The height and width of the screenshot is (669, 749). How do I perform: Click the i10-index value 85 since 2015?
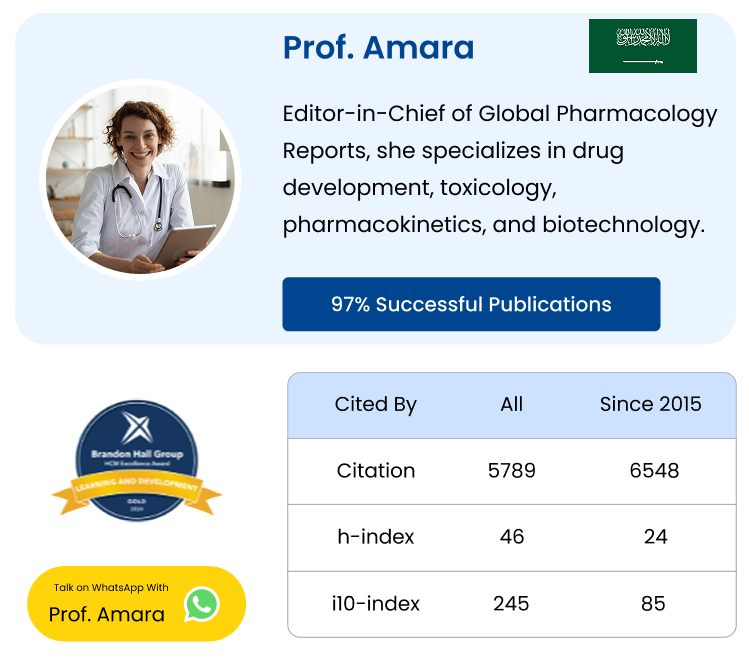pyautogui.click(x=654, y=603)
